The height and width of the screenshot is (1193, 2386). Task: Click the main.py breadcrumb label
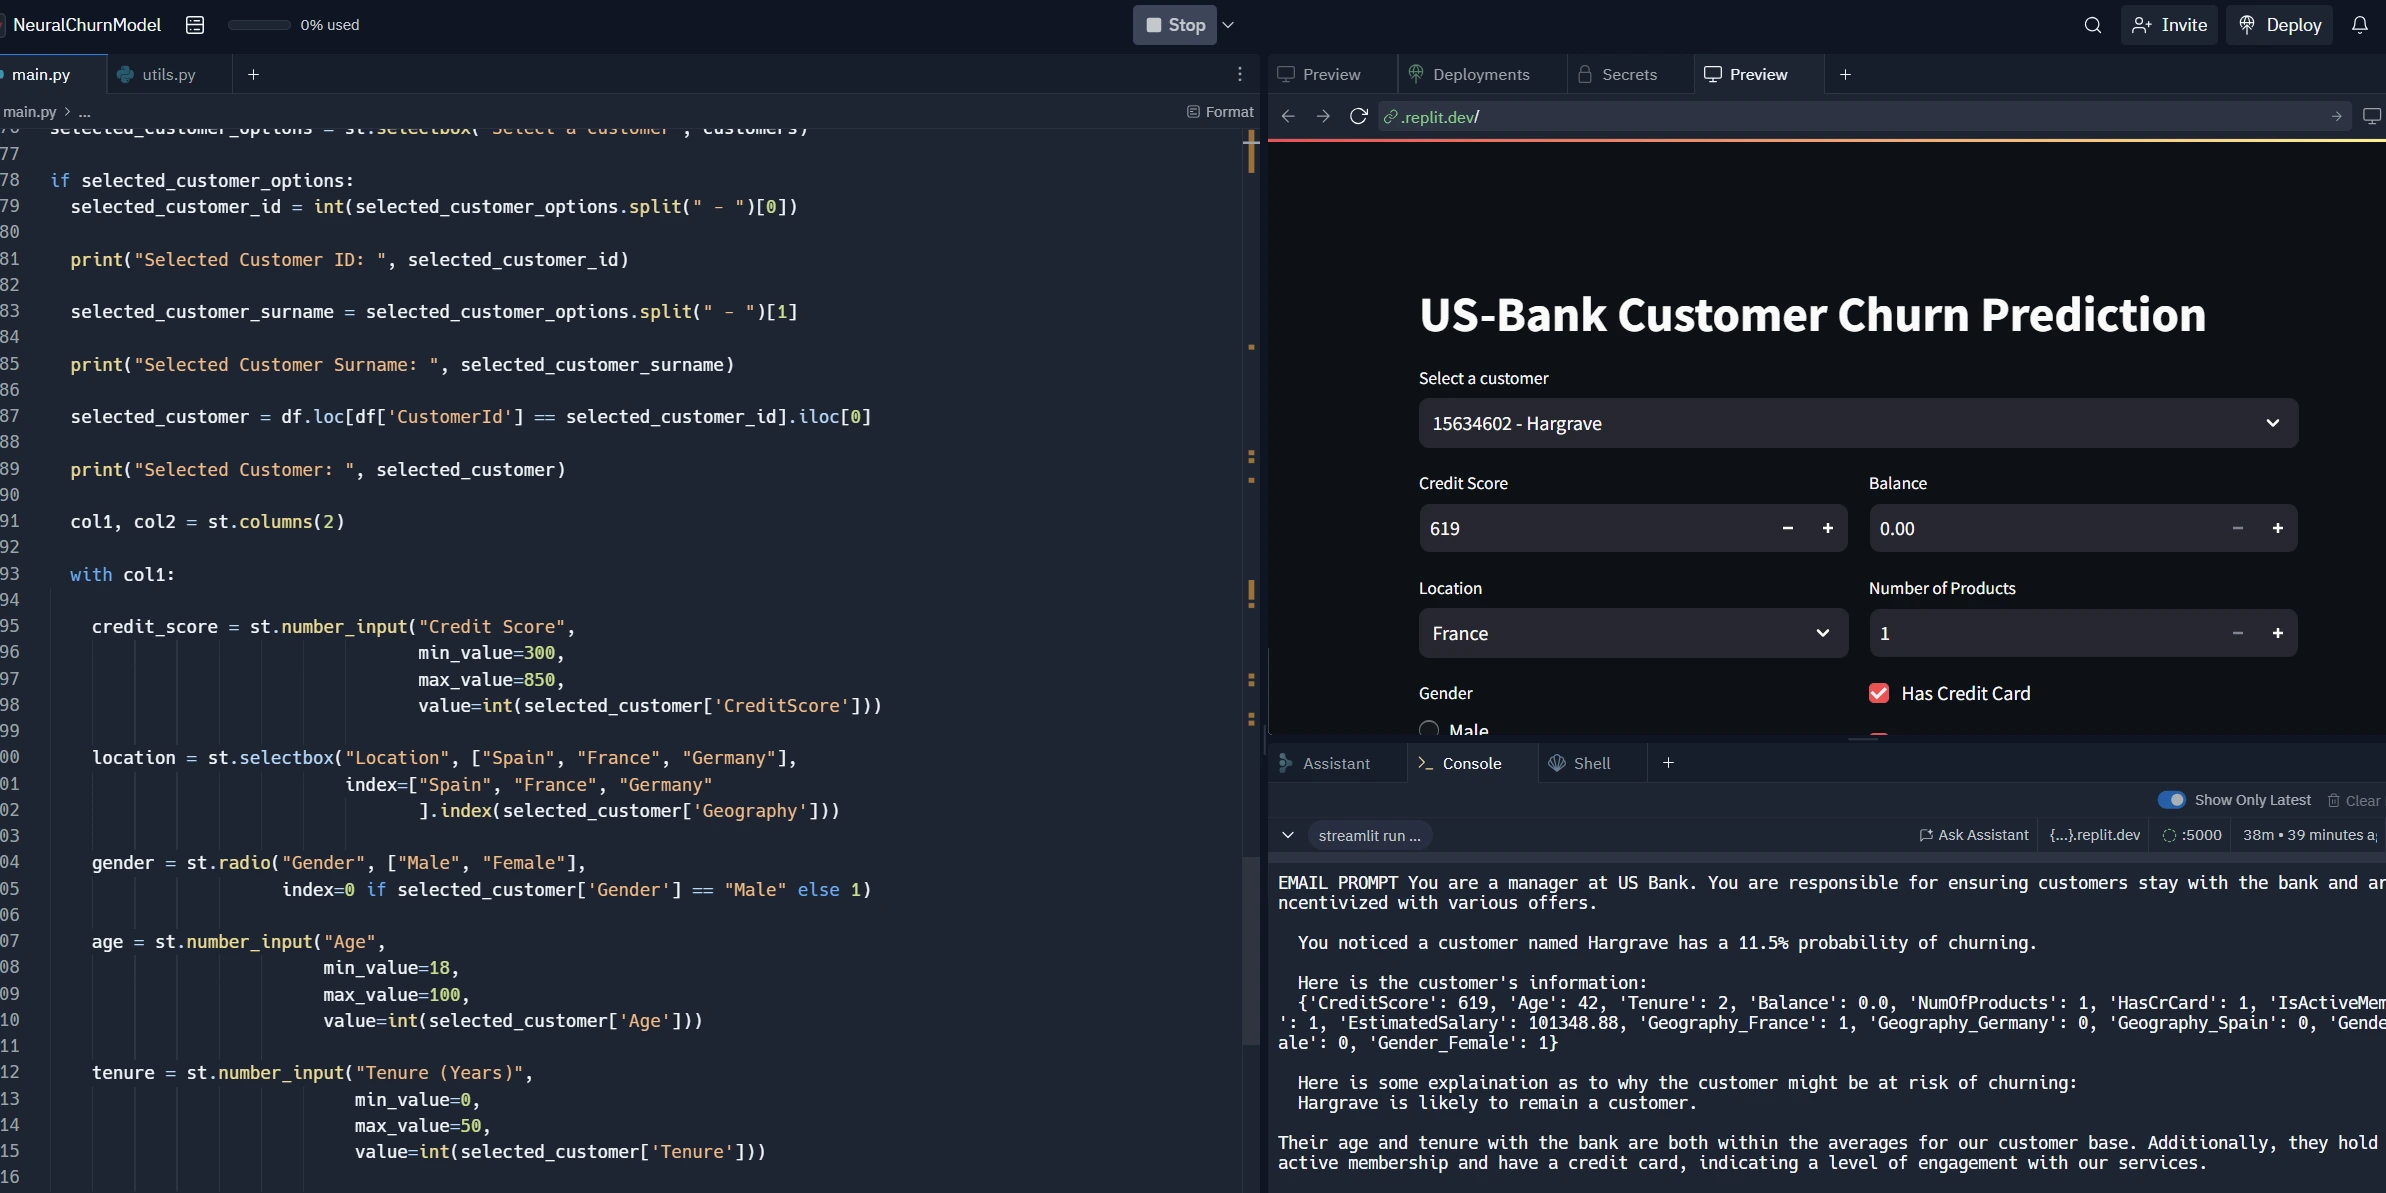click(x=29, y=112)
